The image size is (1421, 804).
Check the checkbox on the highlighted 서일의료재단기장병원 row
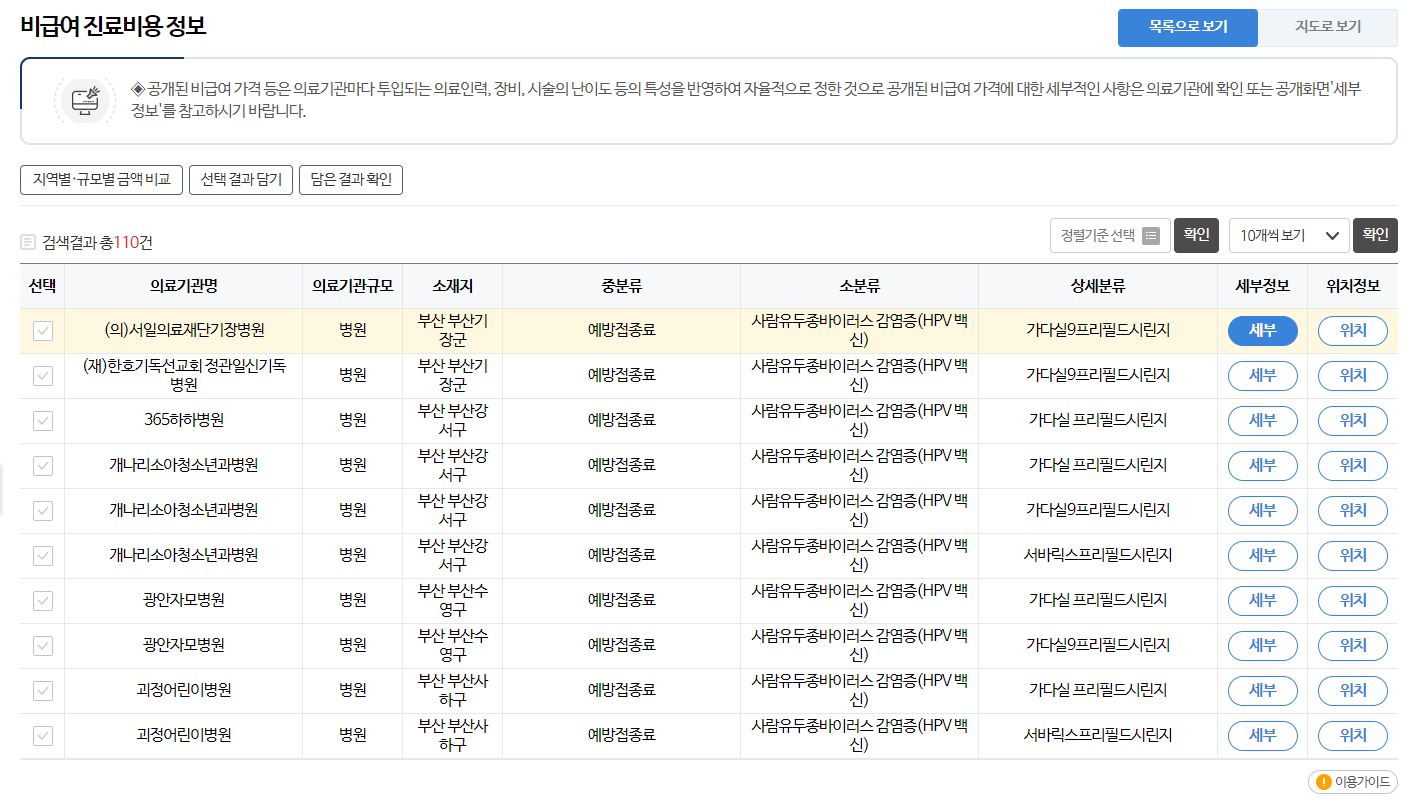tap(42, 330)
